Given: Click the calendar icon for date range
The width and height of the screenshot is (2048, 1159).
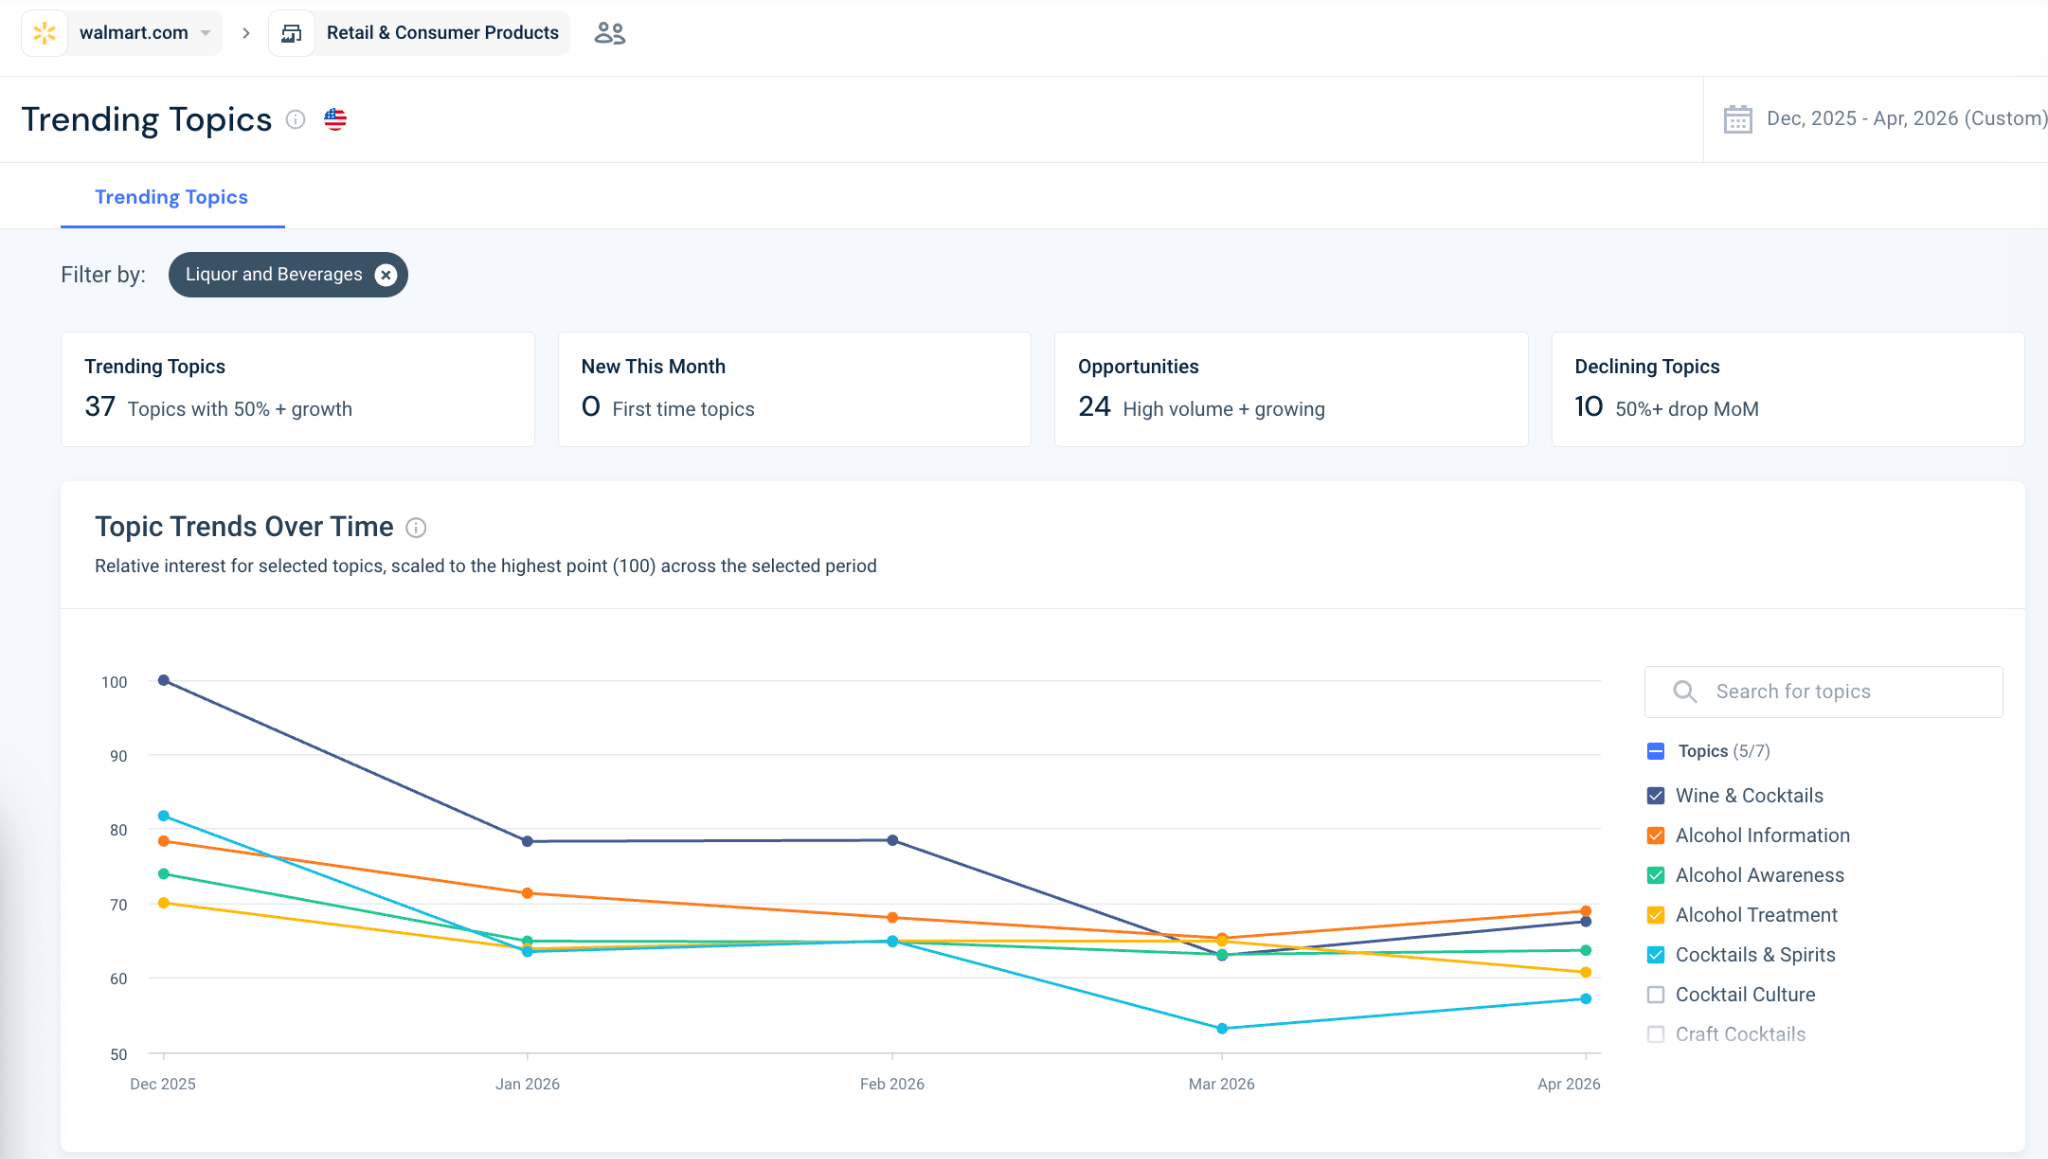Looking at the screenshot, I should coord(1738,119).
